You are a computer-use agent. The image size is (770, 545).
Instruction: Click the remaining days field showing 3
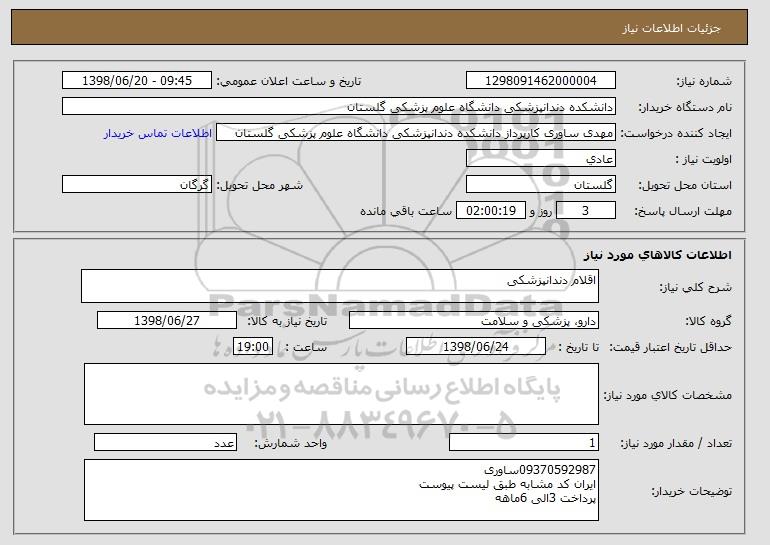coord(585,211)
